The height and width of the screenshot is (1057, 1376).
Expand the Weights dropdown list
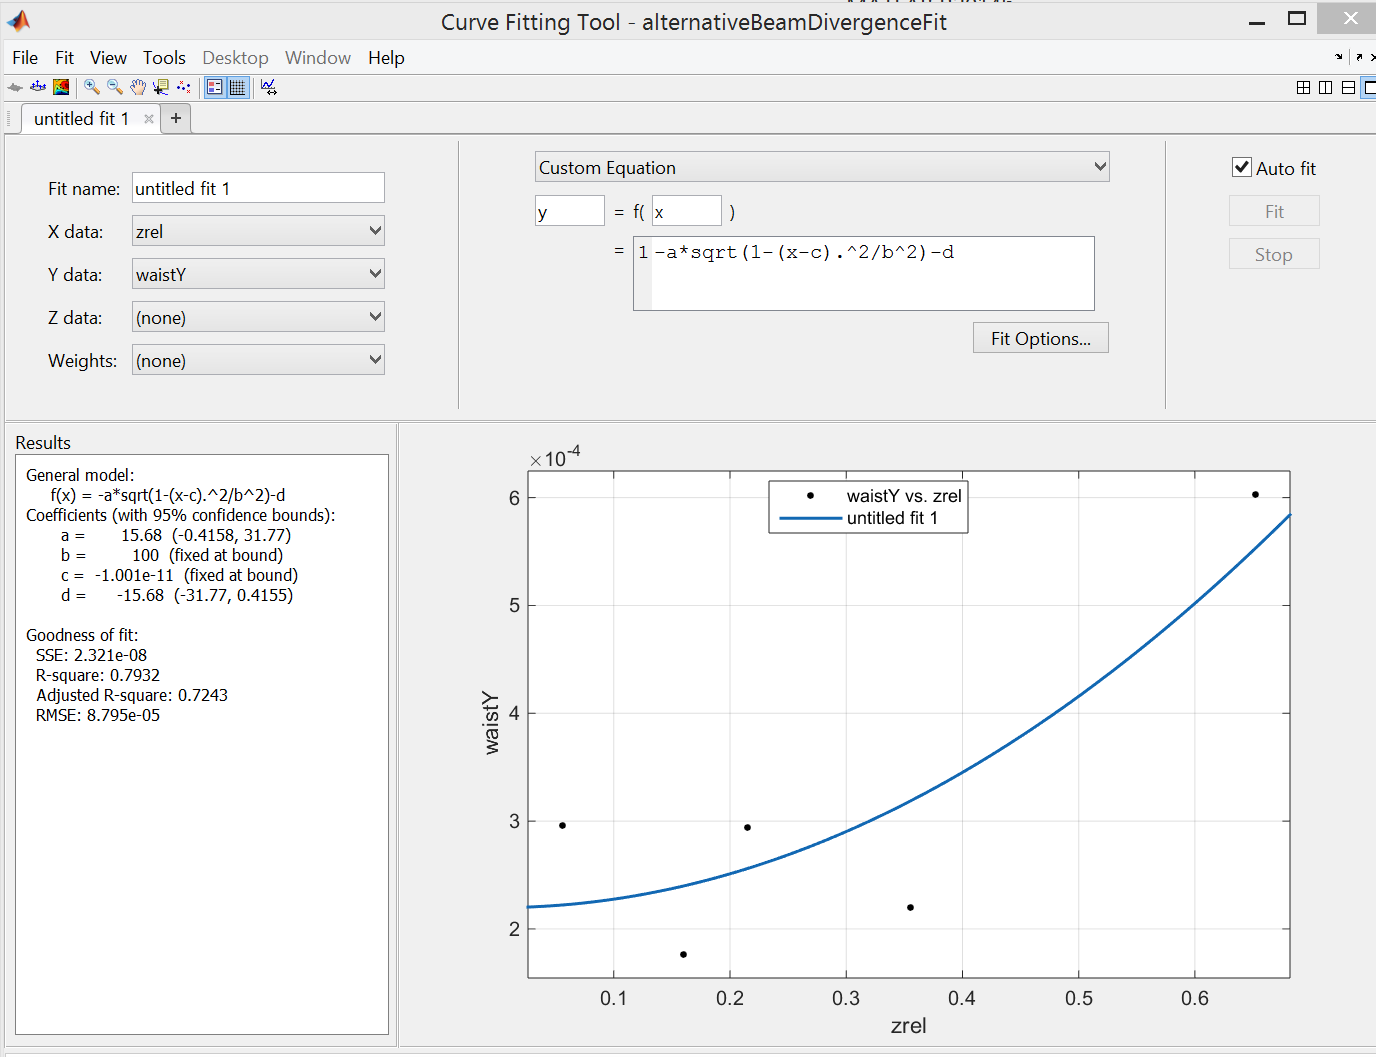[258, 360]
